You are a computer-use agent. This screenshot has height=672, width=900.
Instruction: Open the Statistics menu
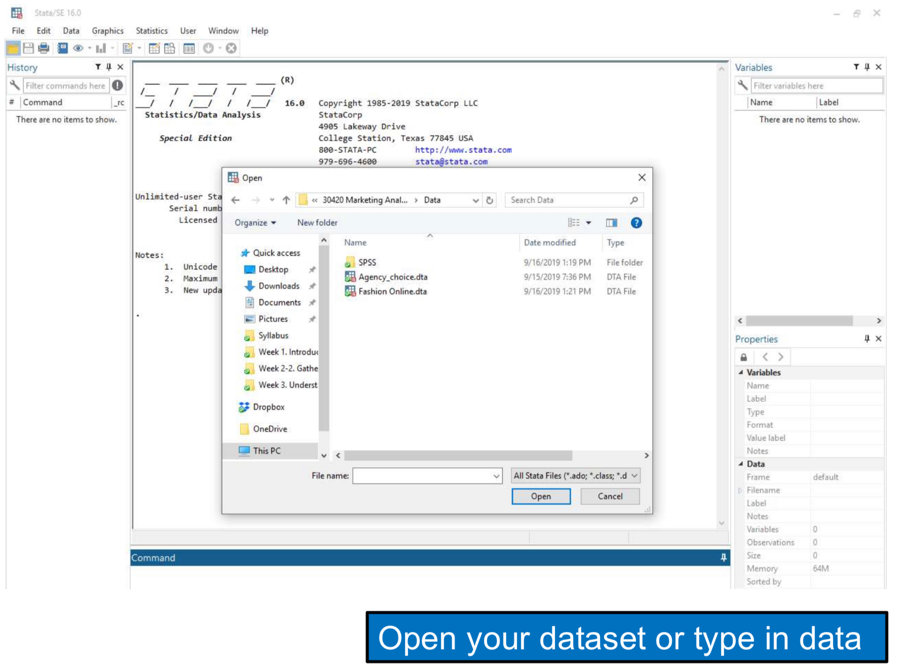(x=152, y=30)
